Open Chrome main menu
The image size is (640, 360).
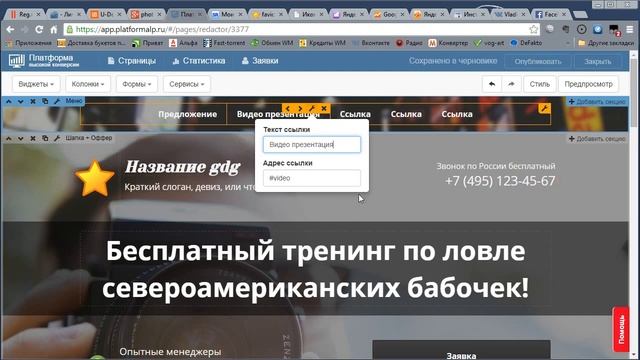click(x=630, y=29)
